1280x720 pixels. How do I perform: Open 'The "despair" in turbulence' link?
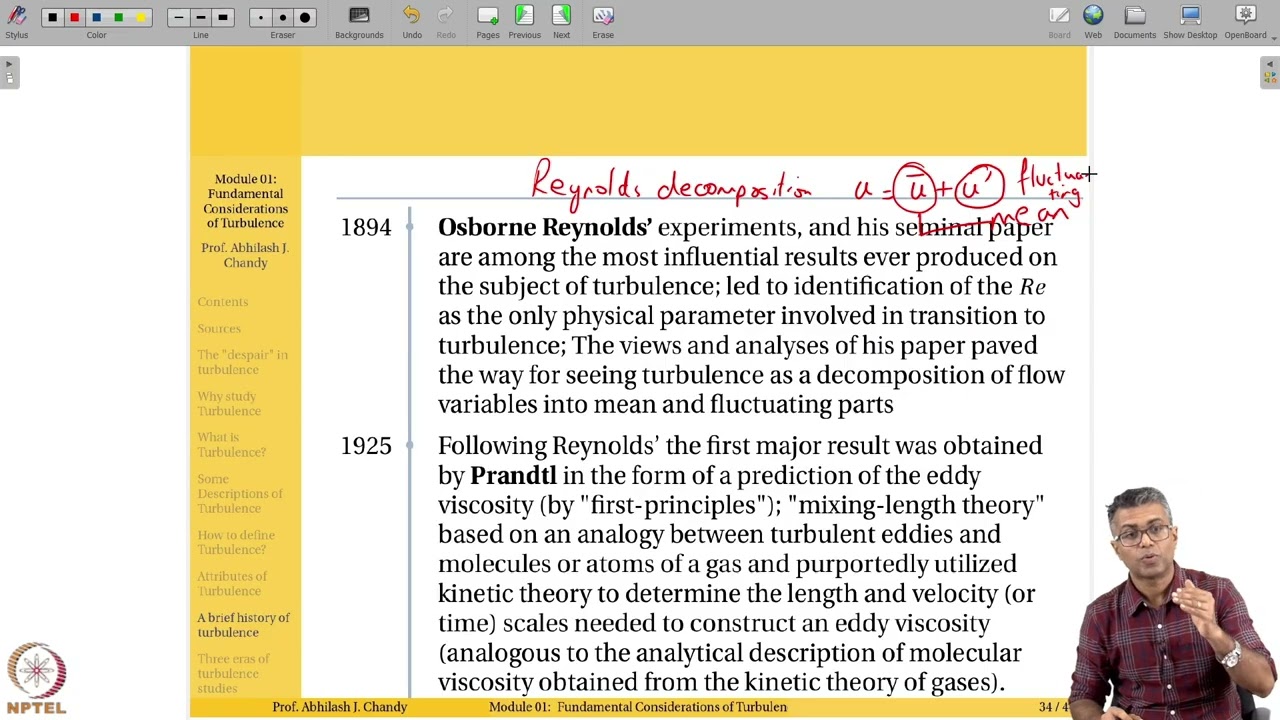pos(242,362)
